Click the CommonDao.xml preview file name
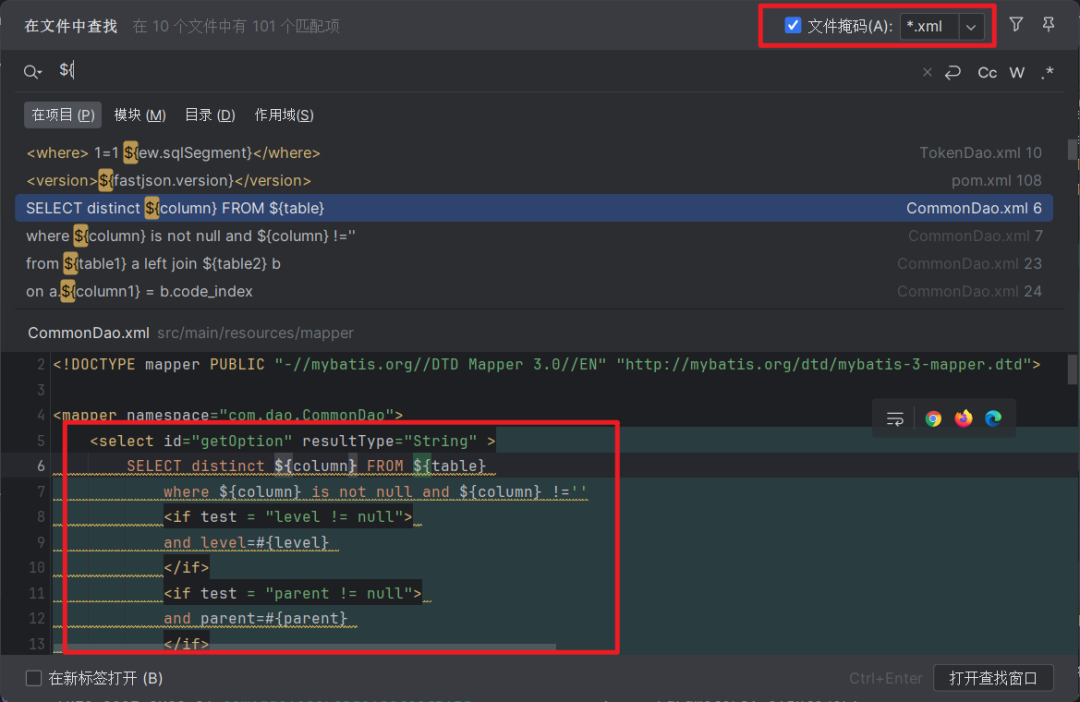The image size is (1080, 702). [x=88, y=333]
